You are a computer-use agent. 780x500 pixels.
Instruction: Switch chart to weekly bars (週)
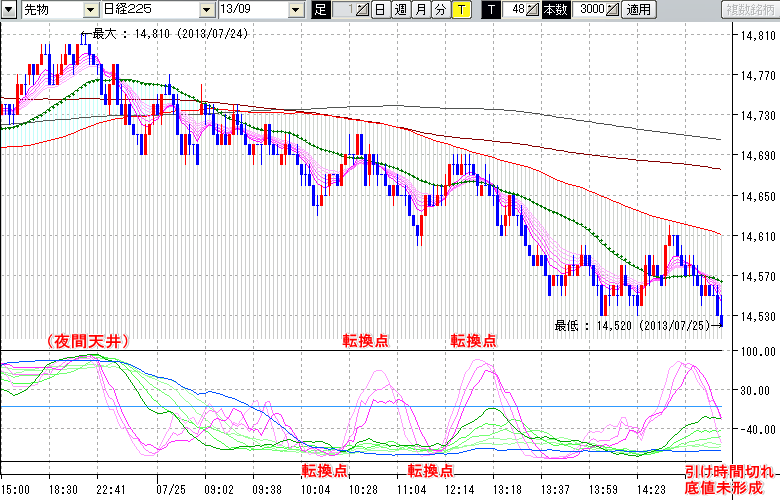pyautogui.click(x=400, y=10)
